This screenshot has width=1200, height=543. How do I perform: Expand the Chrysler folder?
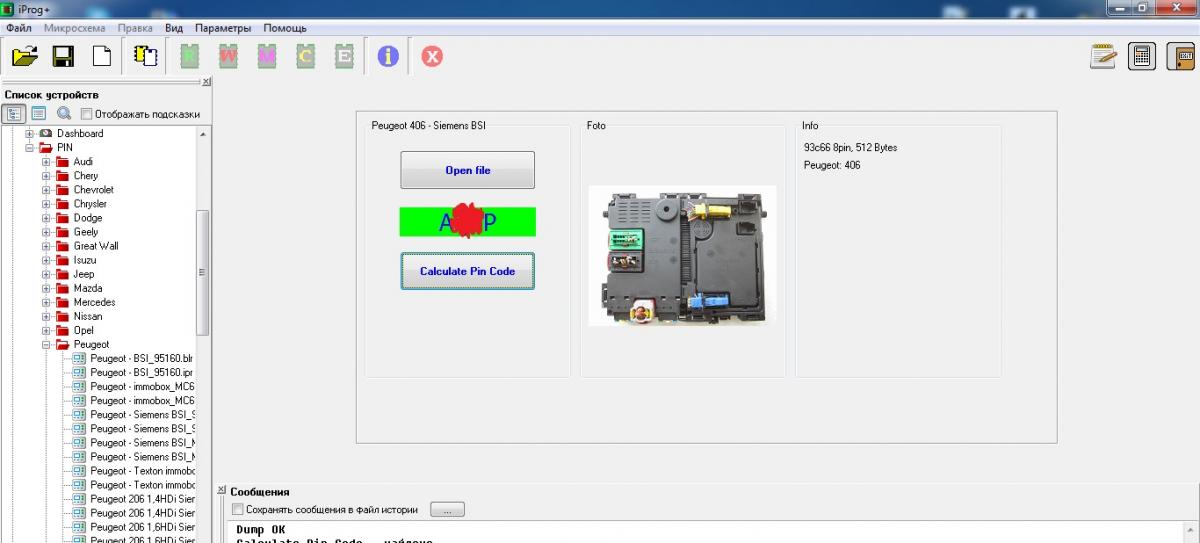[46, 203]
